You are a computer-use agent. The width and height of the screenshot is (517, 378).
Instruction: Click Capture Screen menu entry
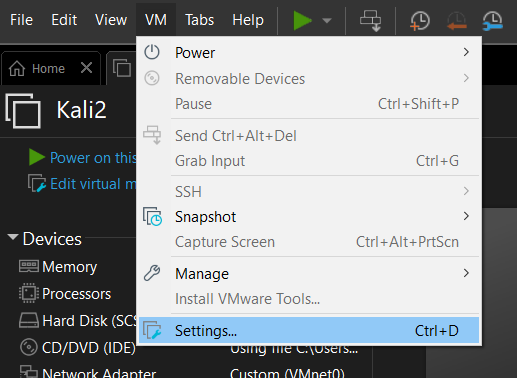click(309, 242)
